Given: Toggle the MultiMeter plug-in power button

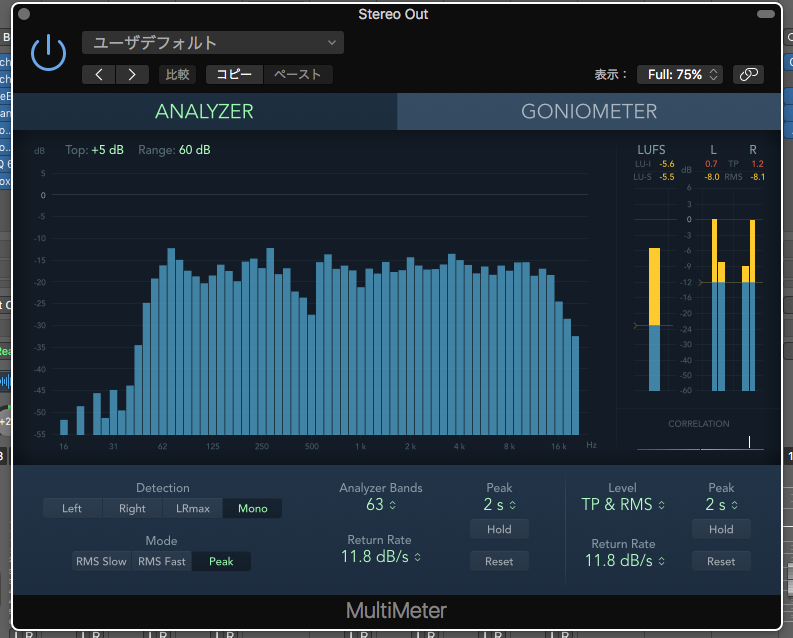Looking at the screenshot, I should point(49,53).
